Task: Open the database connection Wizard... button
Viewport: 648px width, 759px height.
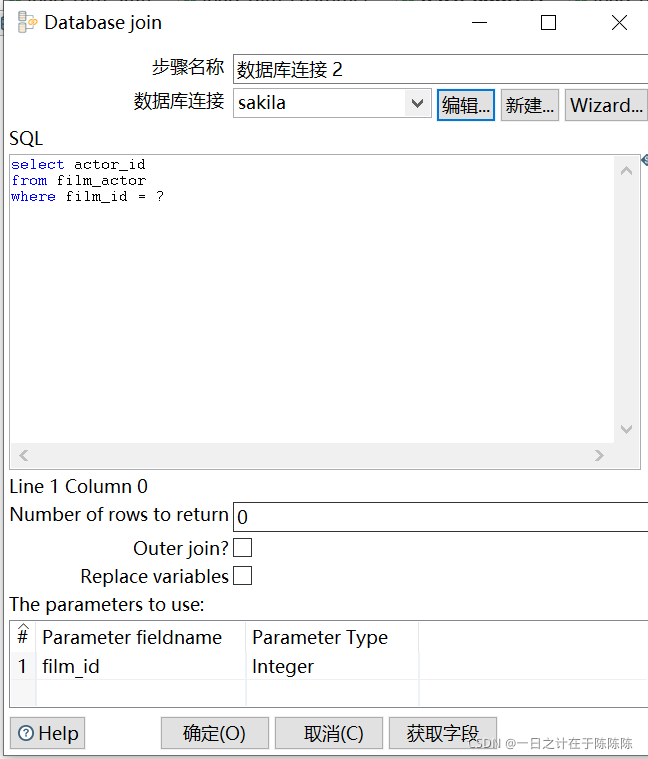Action: click(606, 105)
